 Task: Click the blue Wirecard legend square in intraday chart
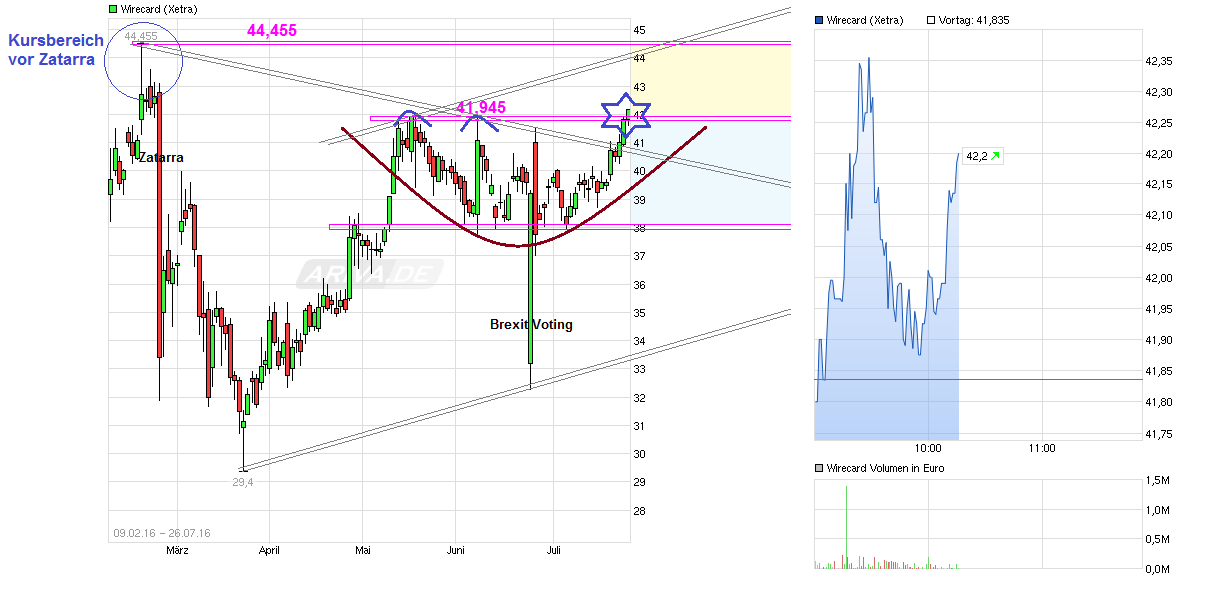point(820,20)
